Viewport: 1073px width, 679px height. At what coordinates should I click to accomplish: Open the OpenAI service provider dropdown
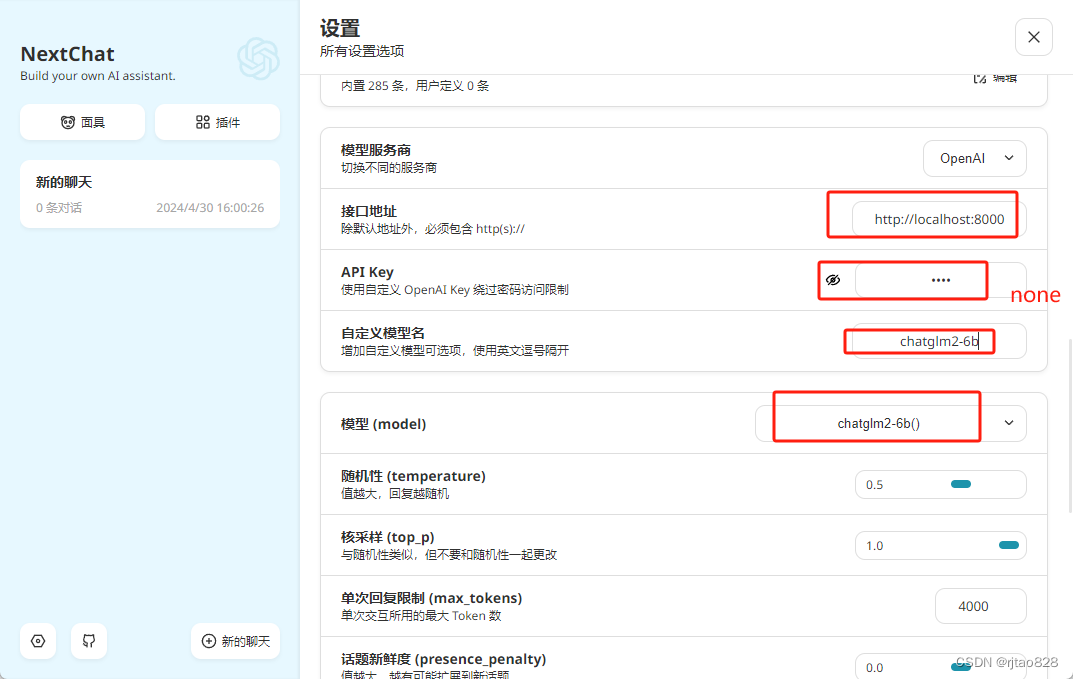tap(974, 157)
